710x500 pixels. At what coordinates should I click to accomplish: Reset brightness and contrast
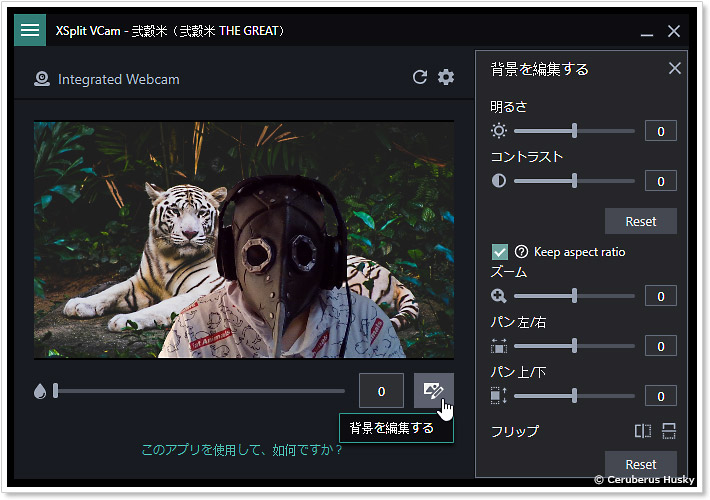pyautogui.click(x=641, y=221)
